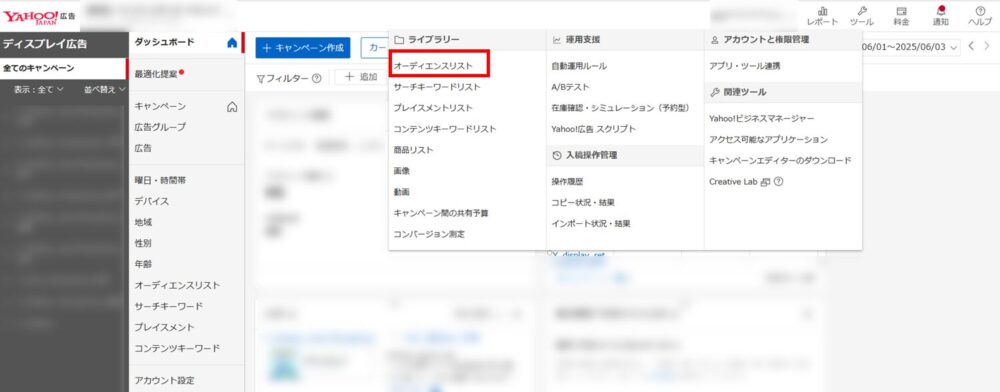Select 画像 in Library menu
1000x392 pixels.
[x=402, y=171]
